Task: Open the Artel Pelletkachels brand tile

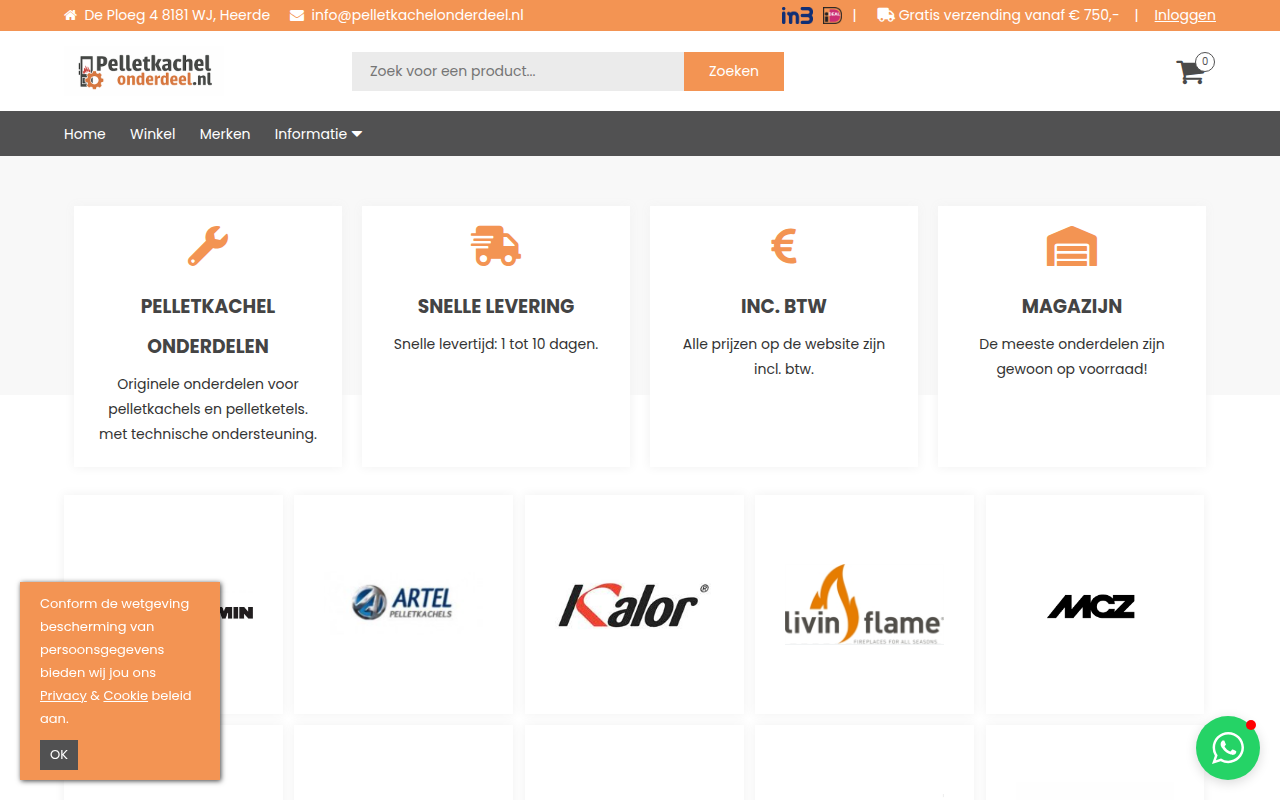Action: click(x=403, y=604)
